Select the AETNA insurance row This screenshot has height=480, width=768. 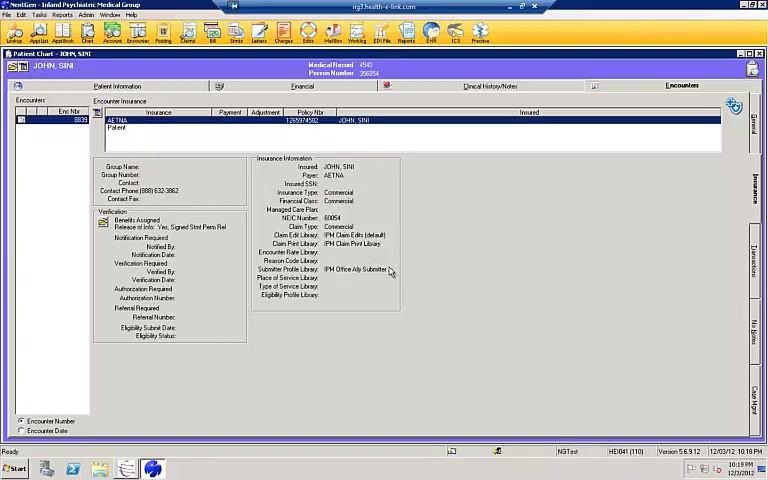[413, 120]
